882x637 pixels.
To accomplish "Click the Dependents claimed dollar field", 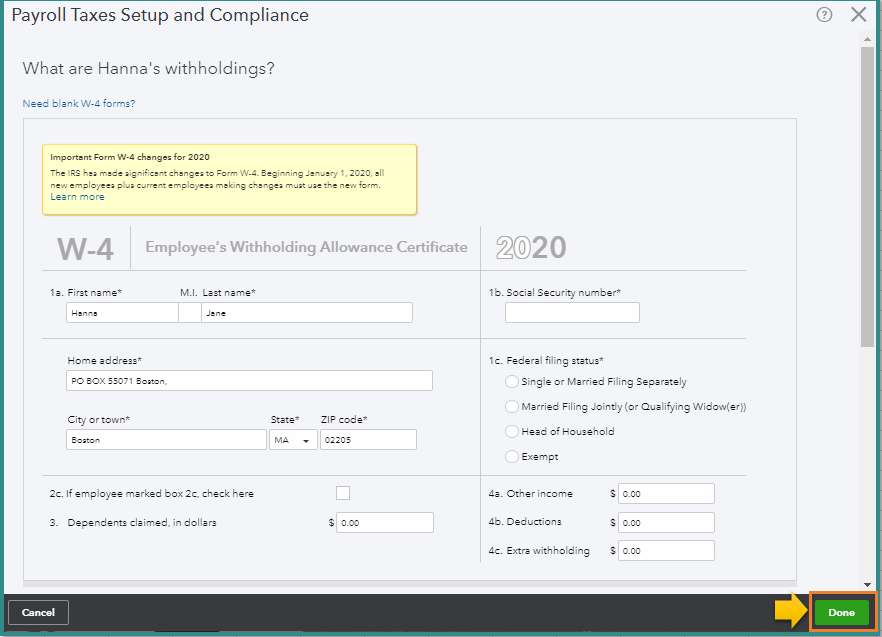I will [385, 523].
